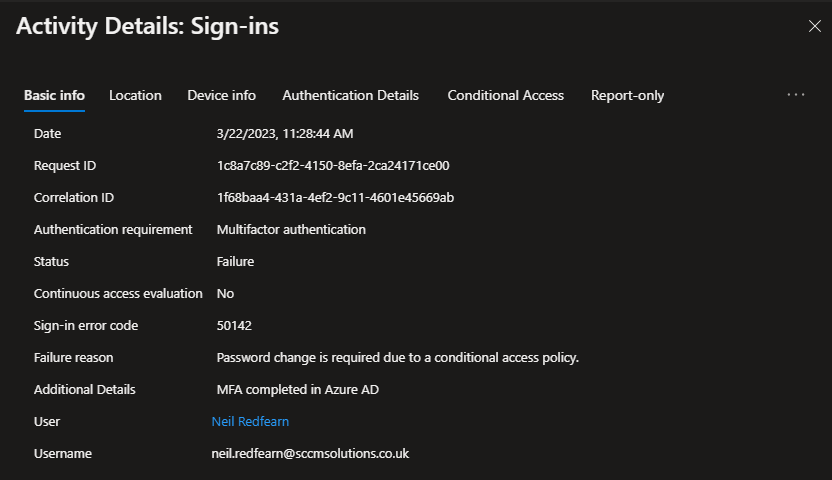Open the Device info tab
This screenshot has height=480, width=832.
tap(221, 95)
